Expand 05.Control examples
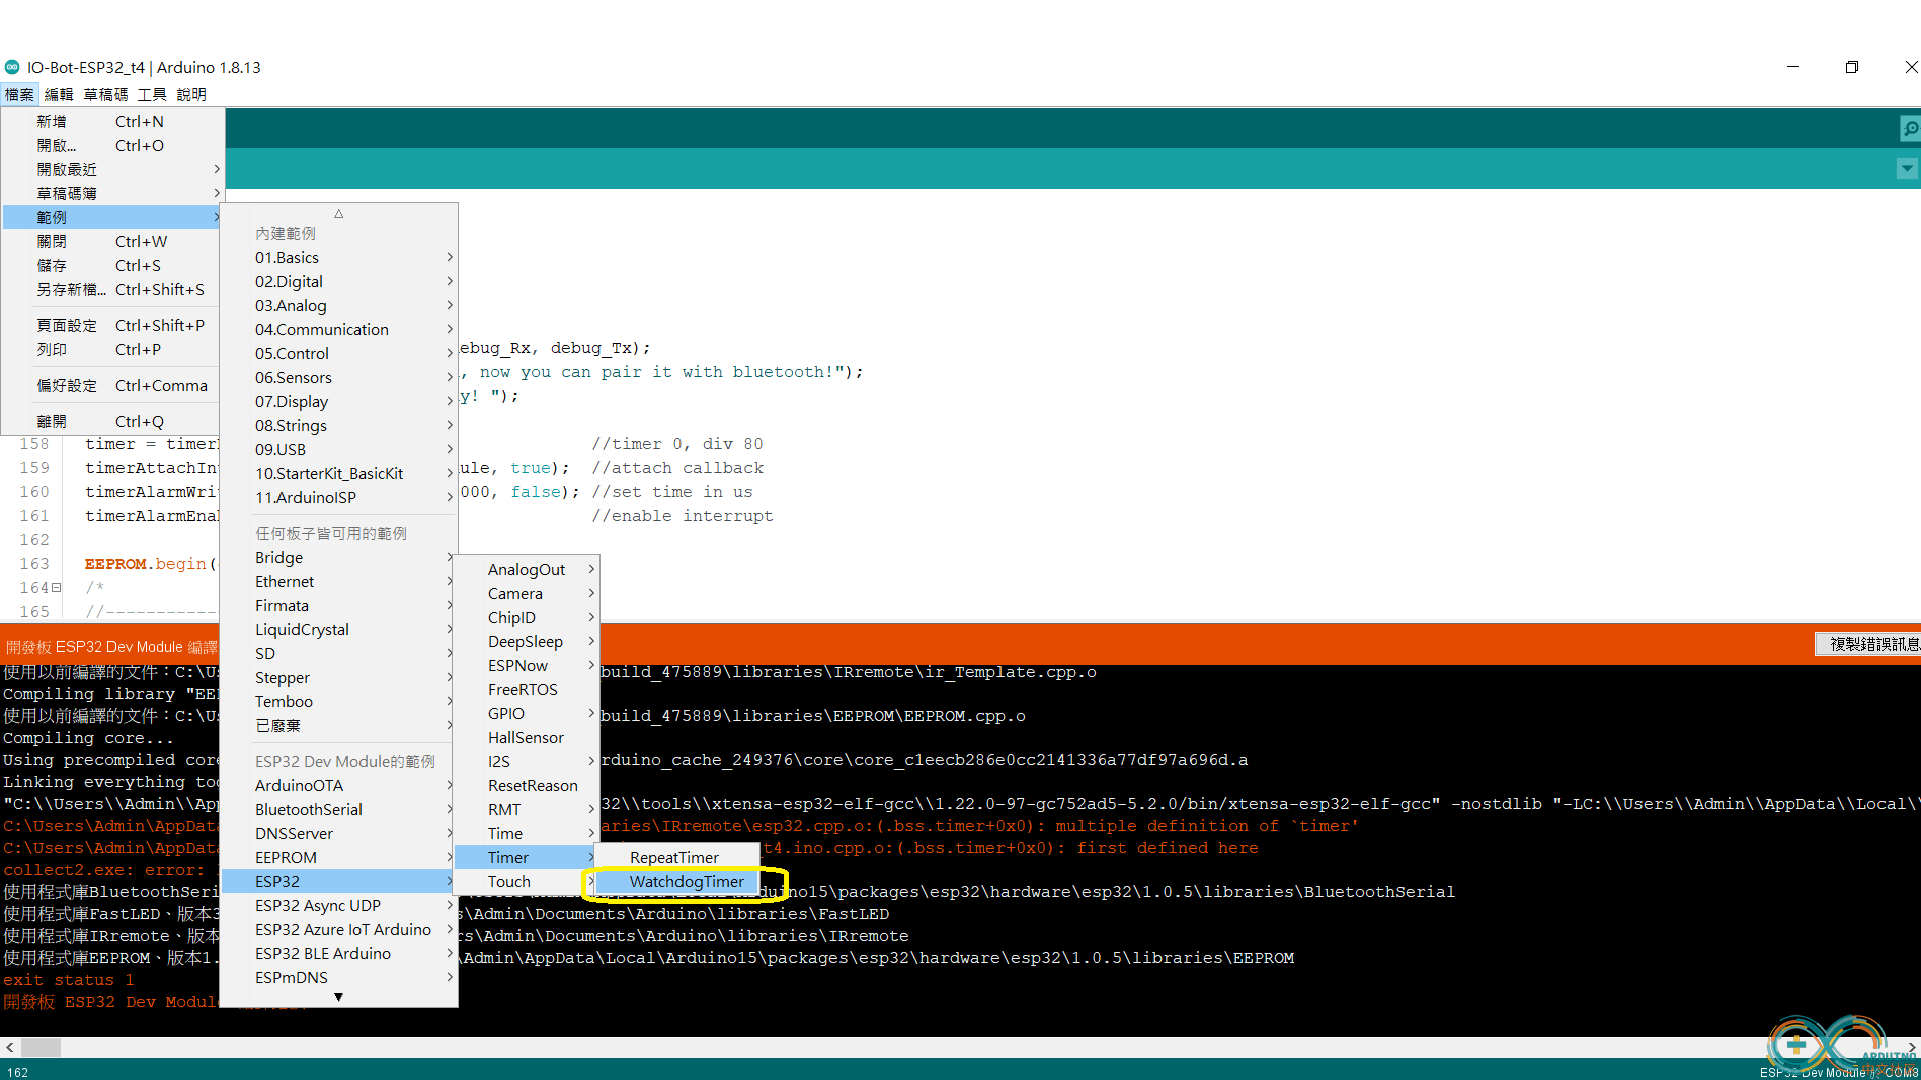The width and height of the screenshot is (1921, 1080). pyautogui.click(x=339, y=353)
